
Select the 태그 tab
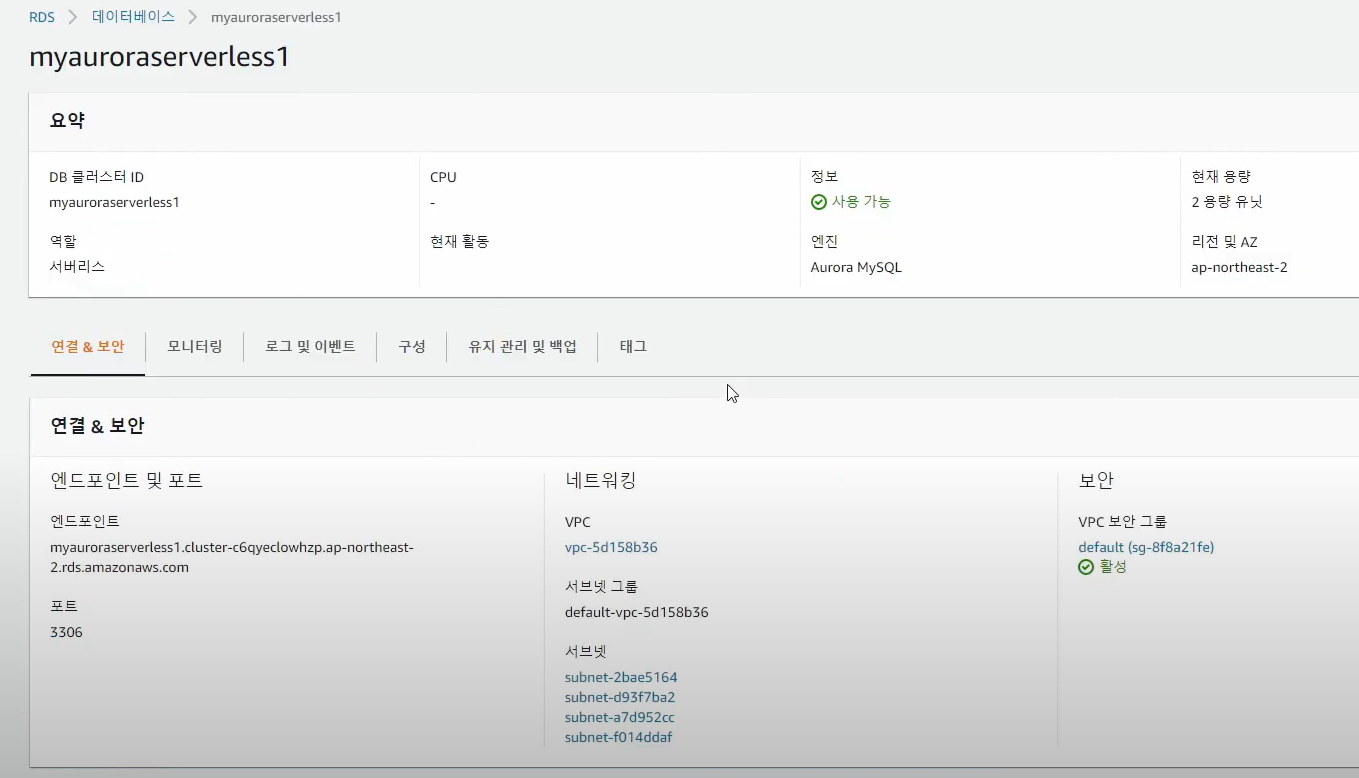[x=633, y=347]
